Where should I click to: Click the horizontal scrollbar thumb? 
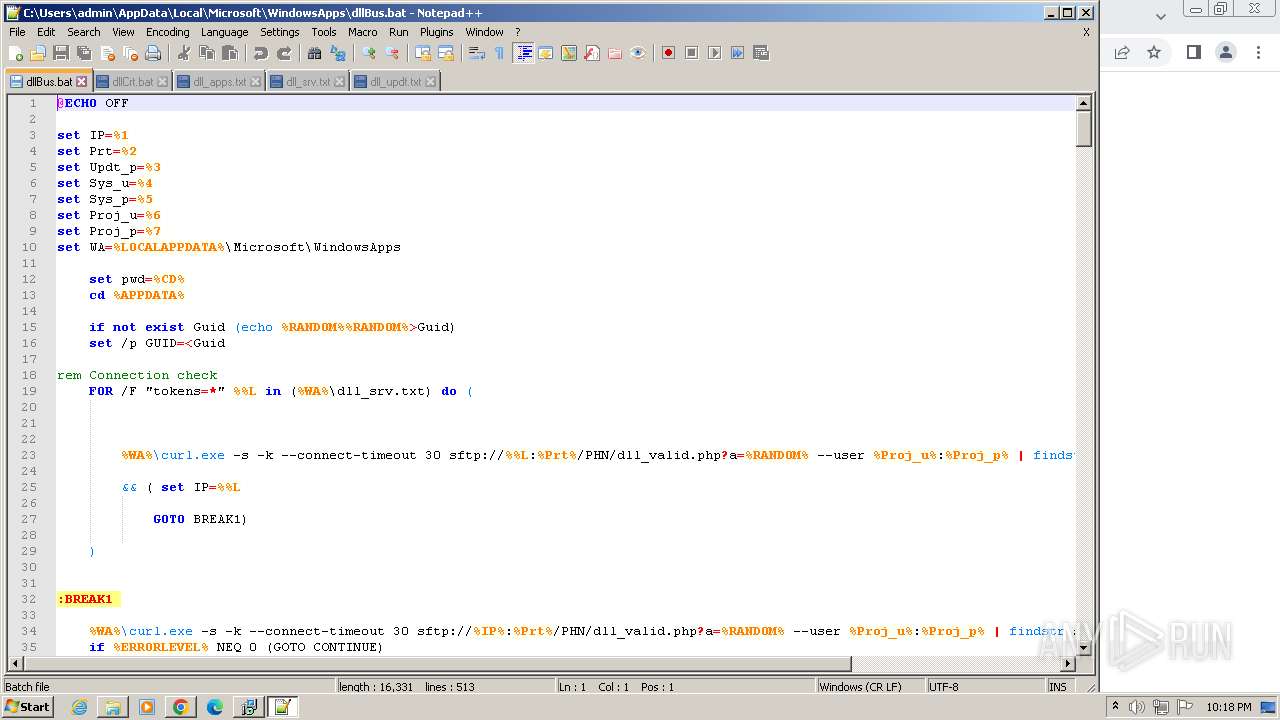pyautogui.click(x=438, y=664)
